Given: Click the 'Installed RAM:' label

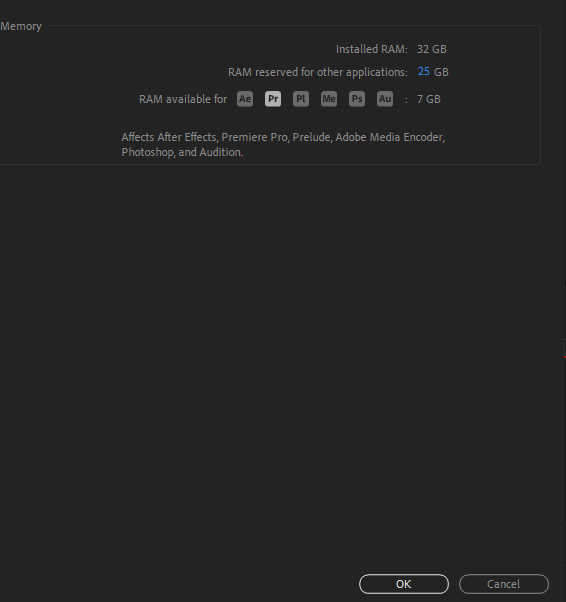Looking at the screenshot, I should (x=372, y=49).
